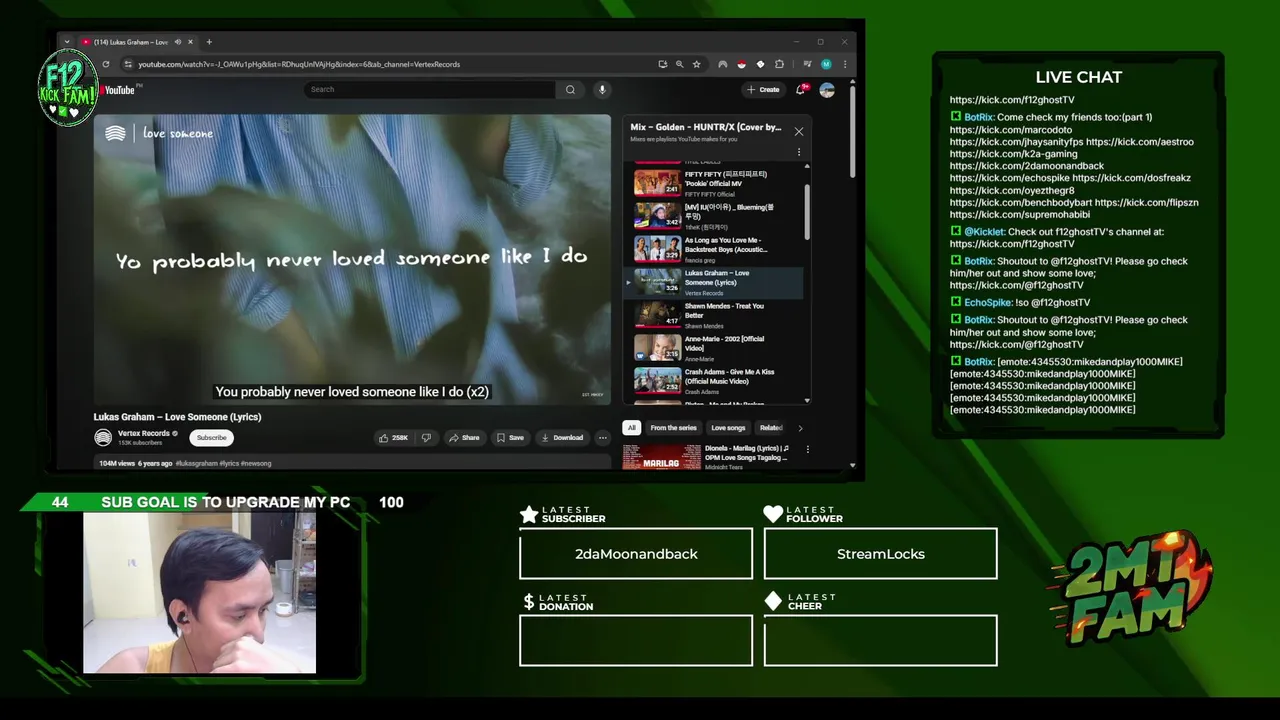Click the YouTube search magnifier button

[570, 89]
